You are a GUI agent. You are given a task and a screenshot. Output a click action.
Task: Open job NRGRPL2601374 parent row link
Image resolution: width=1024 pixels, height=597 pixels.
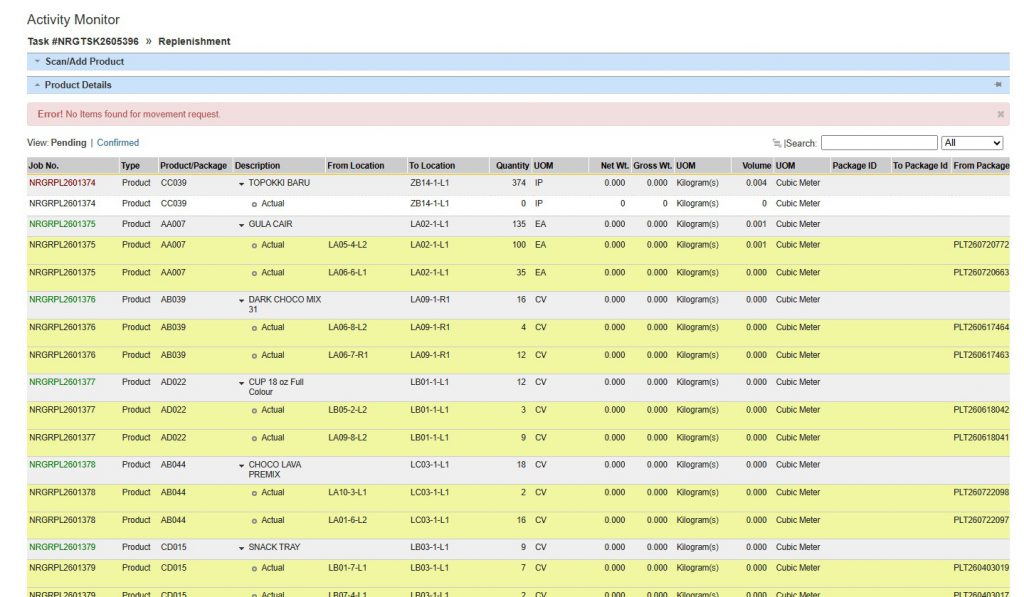coord(62,183)
